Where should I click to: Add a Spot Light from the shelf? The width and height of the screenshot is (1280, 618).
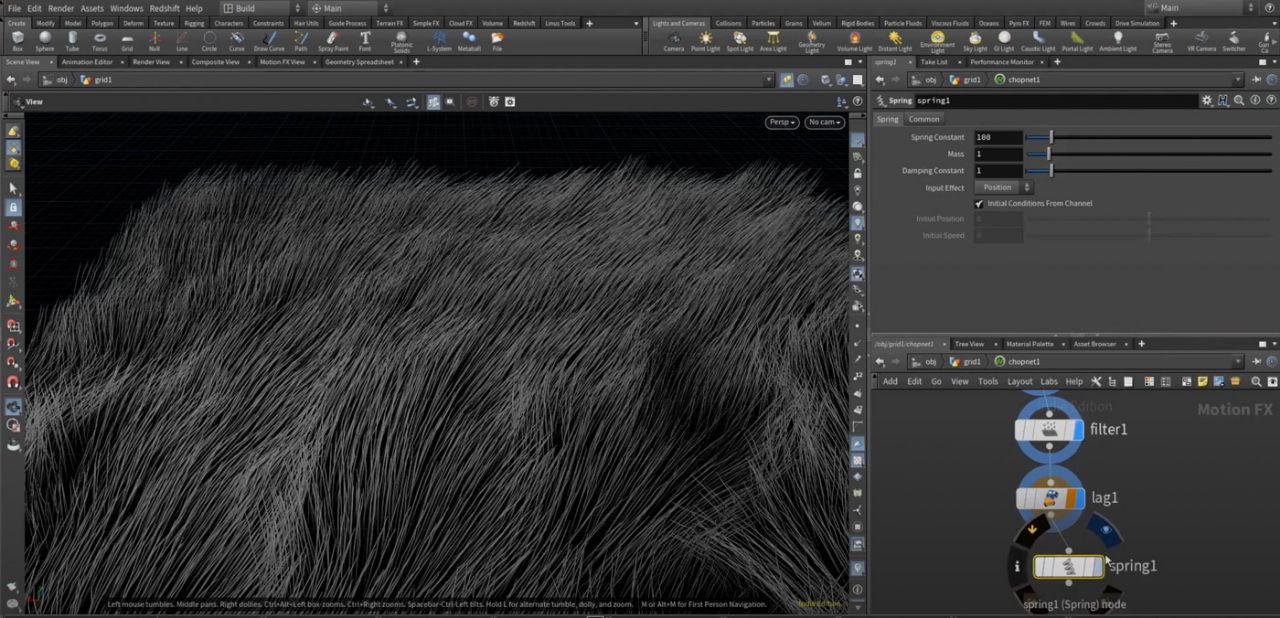pos(740,41)
